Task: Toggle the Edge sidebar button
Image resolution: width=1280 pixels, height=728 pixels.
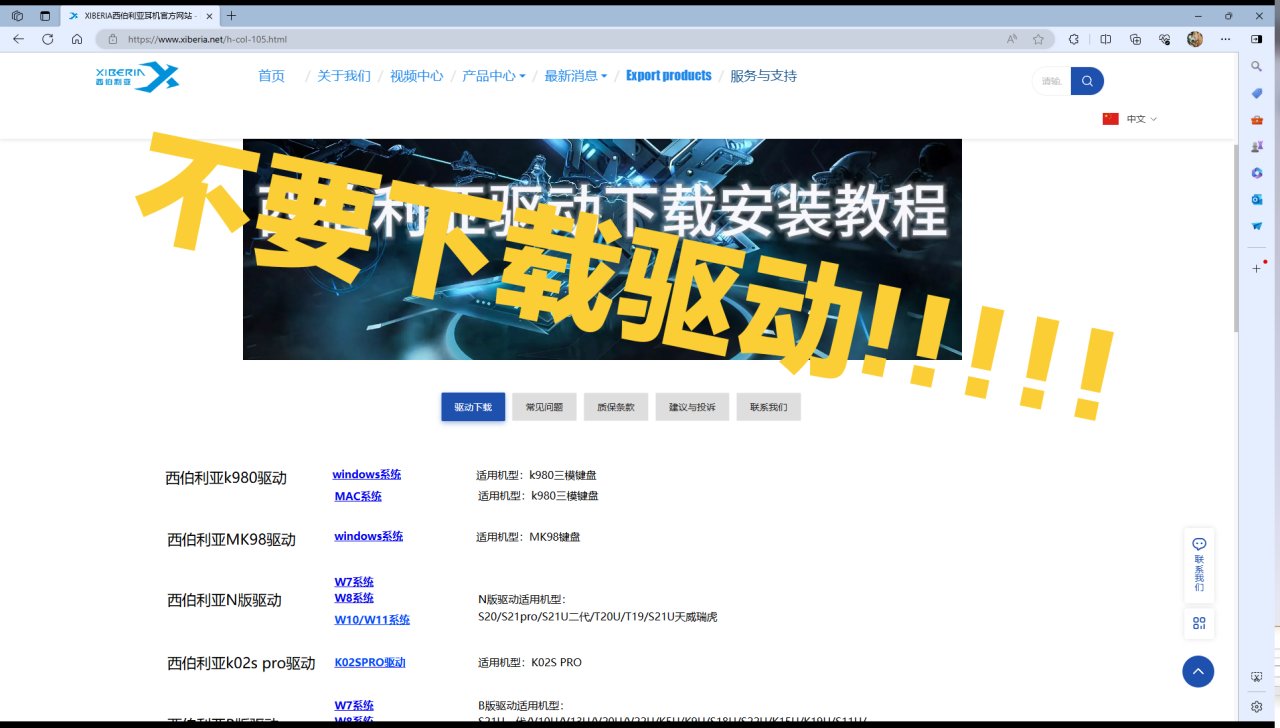Action: pyautogui.click(x=1257, y=39)
